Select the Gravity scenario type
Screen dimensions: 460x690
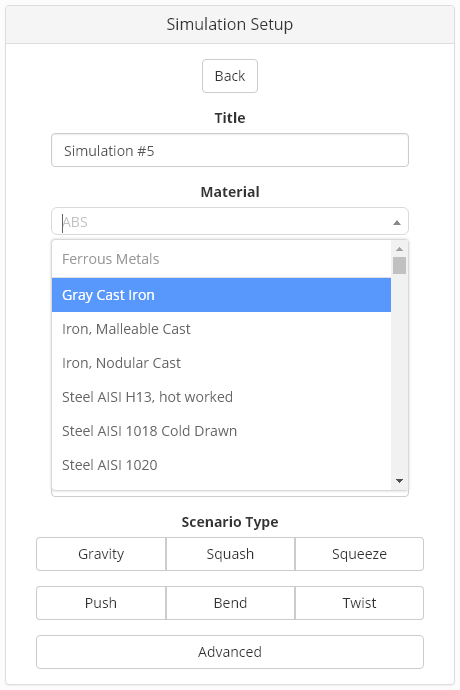[101, 554]
